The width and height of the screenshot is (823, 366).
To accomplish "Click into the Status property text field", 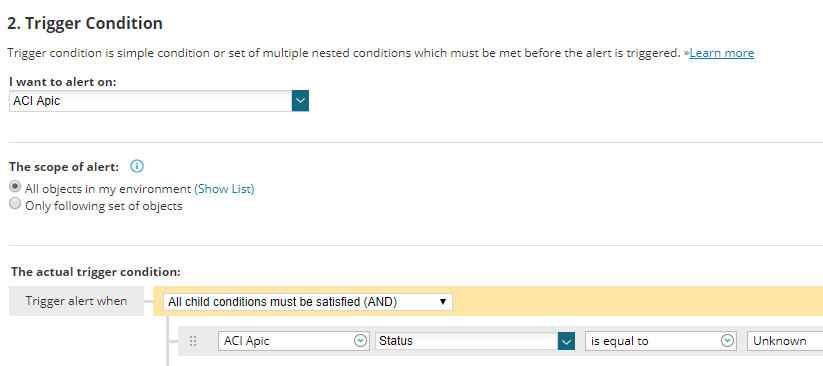I will 467,341.
